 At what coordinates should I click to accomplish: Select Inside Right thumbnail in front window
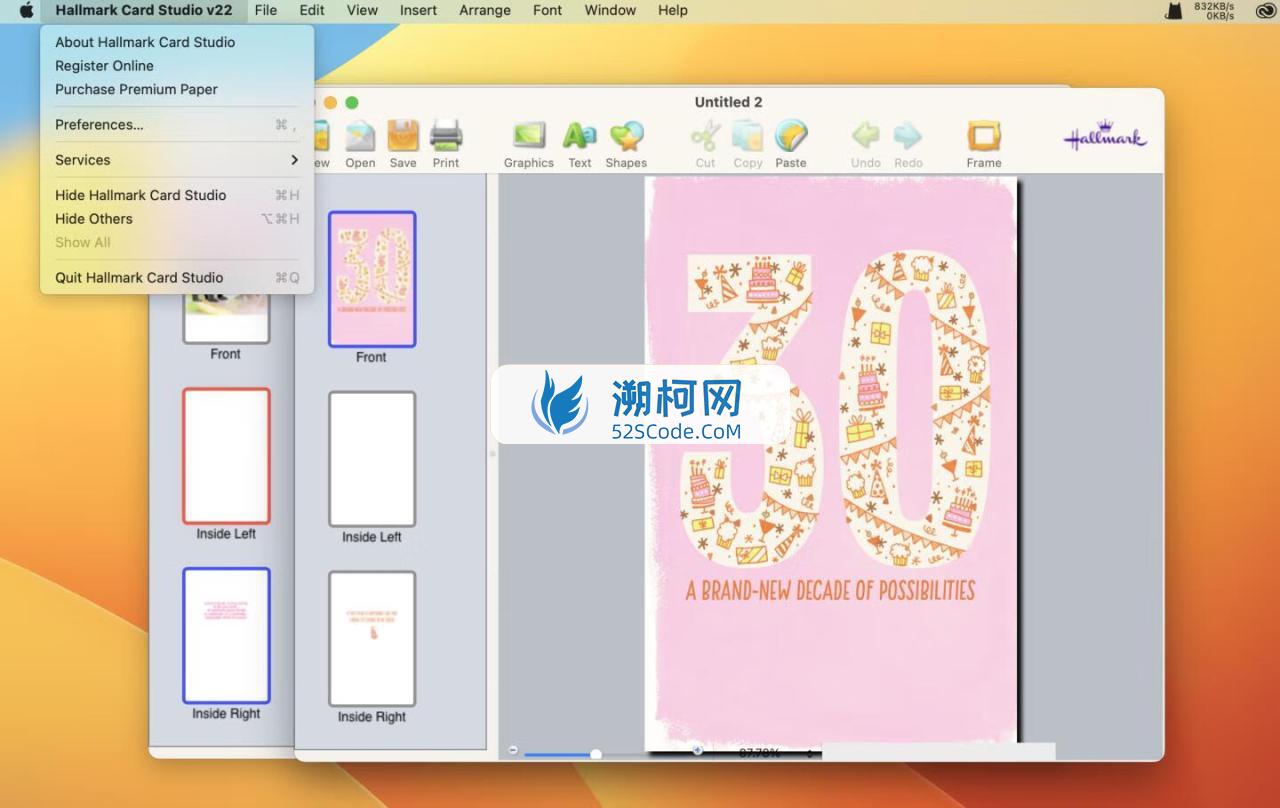[372, 639]
